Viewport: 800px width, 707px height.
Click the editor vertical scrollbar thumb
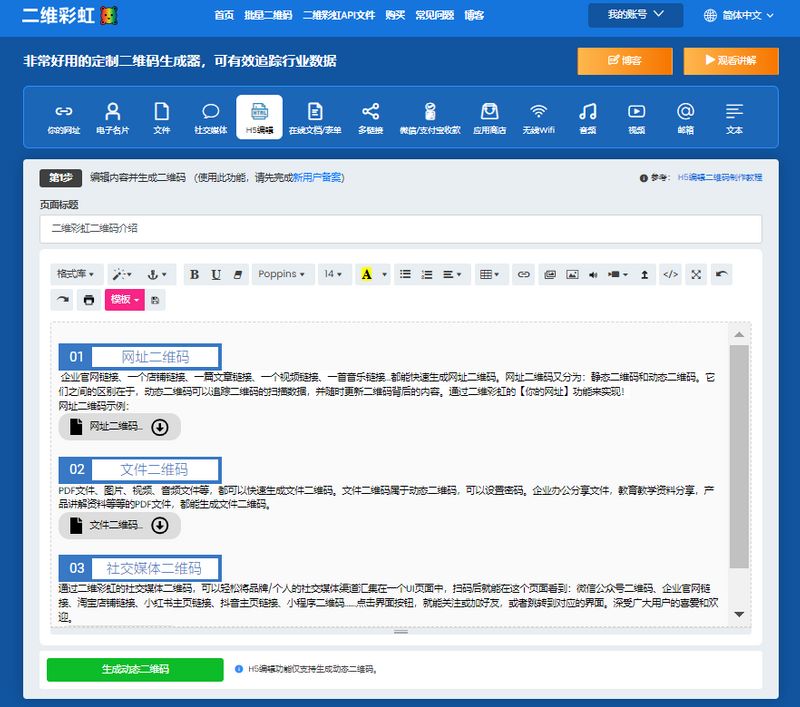click(x=739, y=457)
